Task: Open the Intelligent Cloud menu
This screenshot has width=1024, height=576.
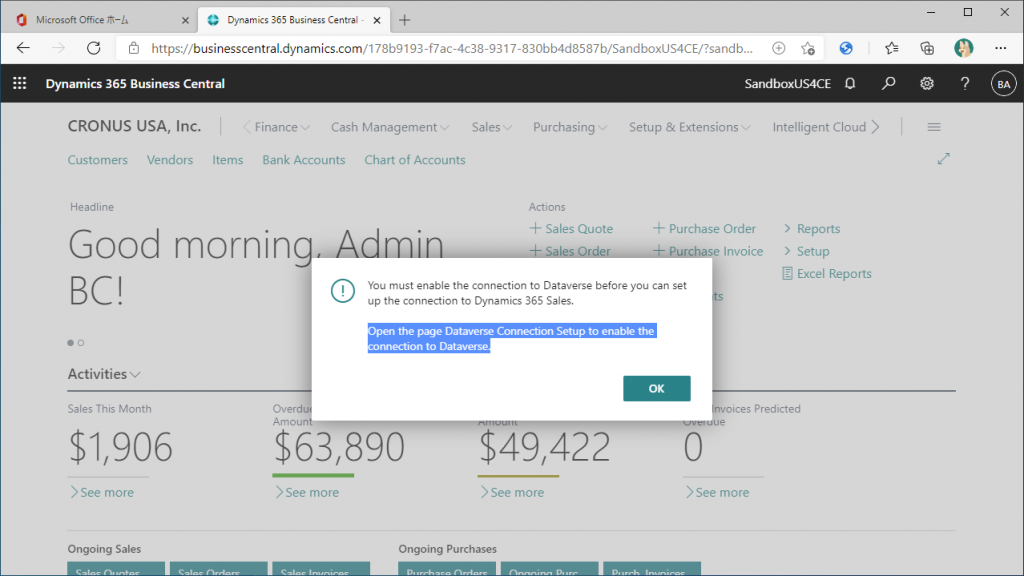Action: (819, 127)
